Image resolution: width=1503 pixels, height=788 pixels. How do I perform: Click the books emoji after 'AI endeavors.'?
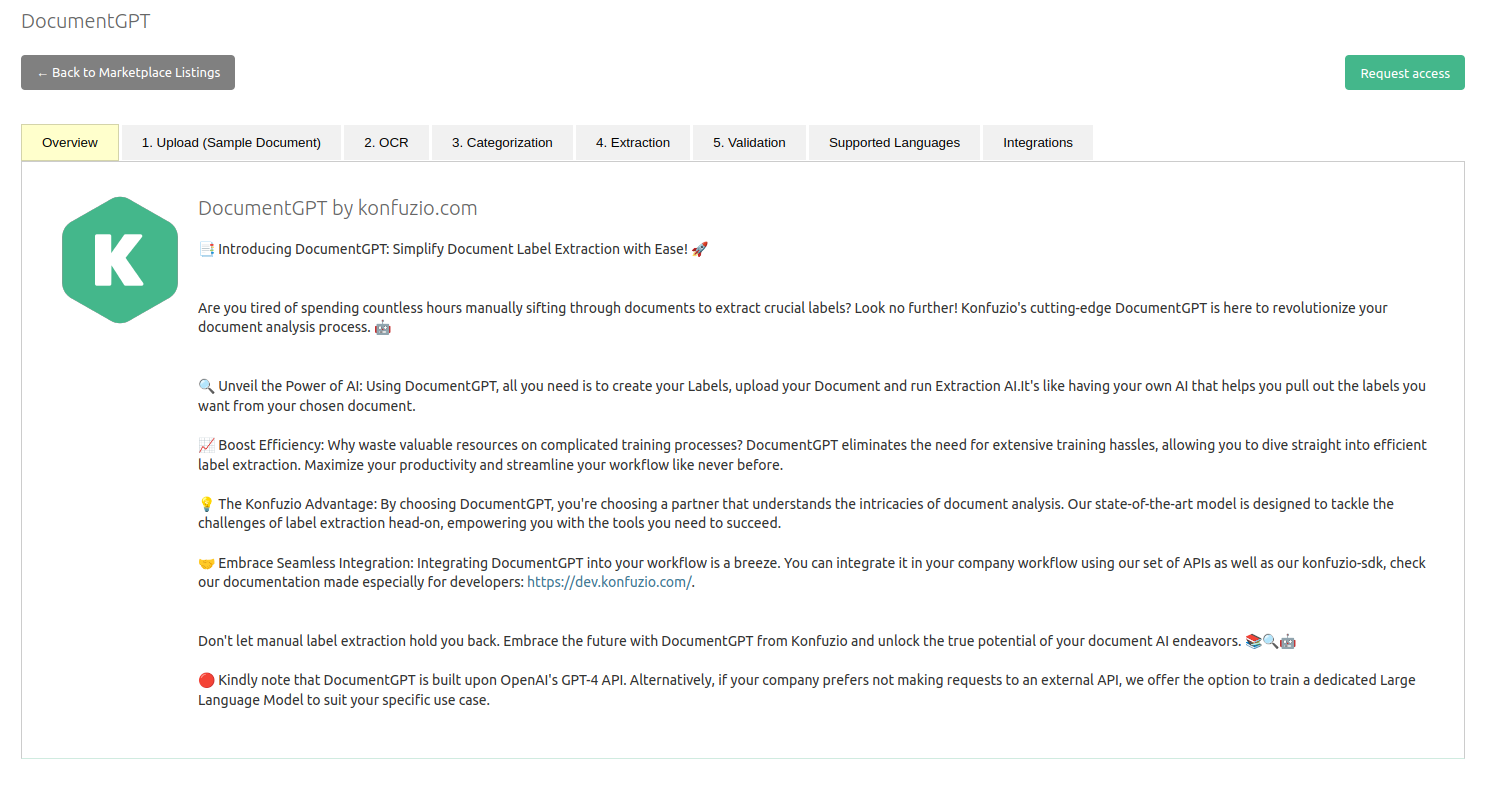(1253, 641)
